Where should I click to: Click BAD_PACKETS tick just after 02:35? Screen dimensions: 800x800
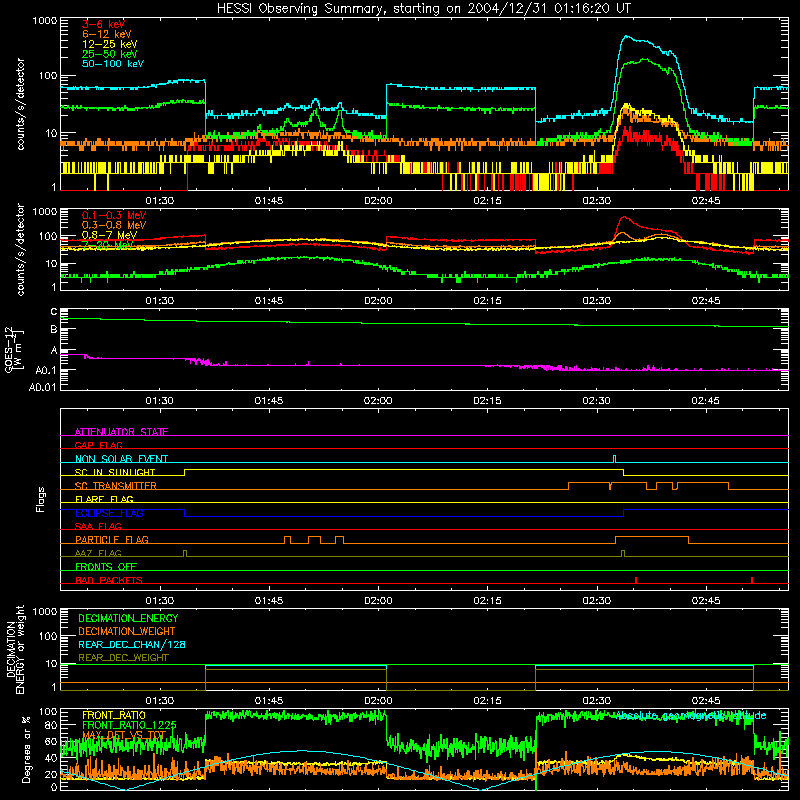click(636, 580)
